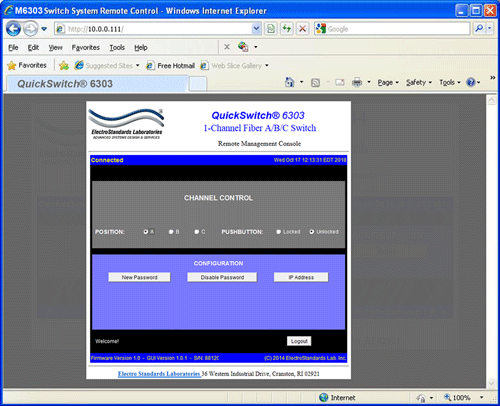Click the browser Back arrow button
This screenshot has width=500, height=406.
pyautogui.click(x=13, y=29)
